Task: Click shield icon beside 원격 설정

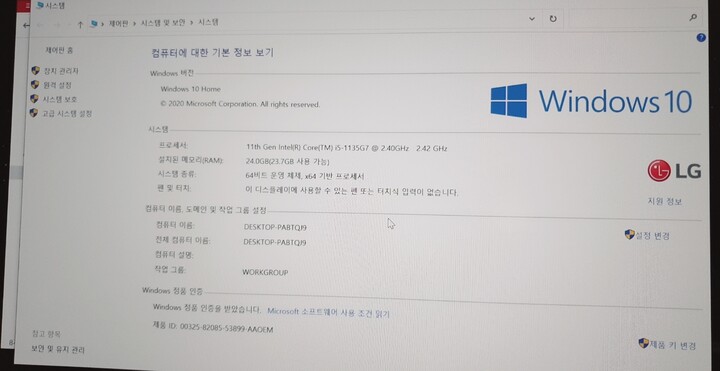Action: coord(35,84)
